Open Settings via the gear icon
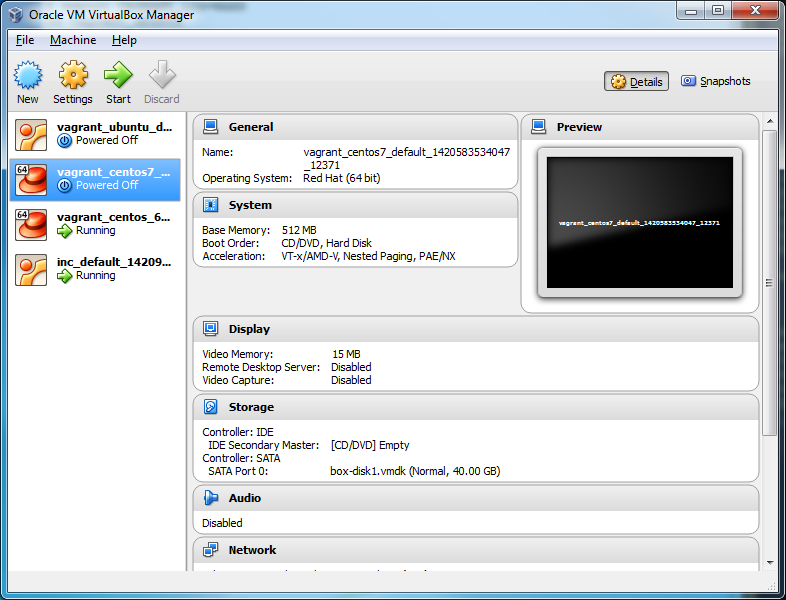Screen dimensions: 786x600 tap(72, 75)
